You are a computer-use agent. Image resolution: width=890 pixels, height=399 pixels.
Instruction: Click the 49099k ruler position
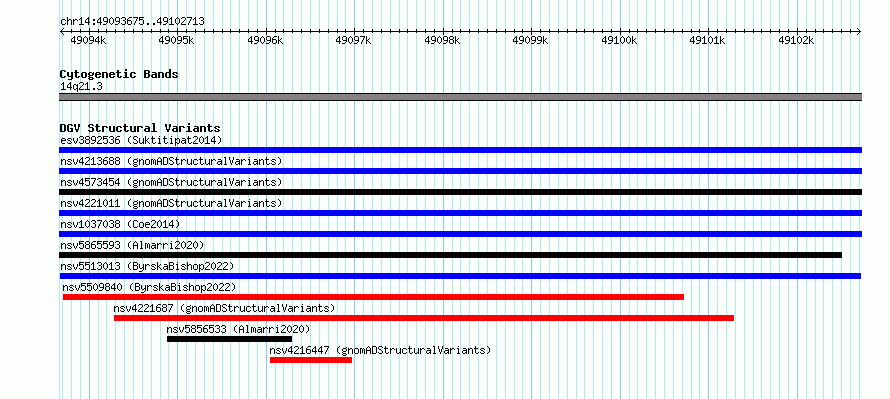click(x=531, y=41)
